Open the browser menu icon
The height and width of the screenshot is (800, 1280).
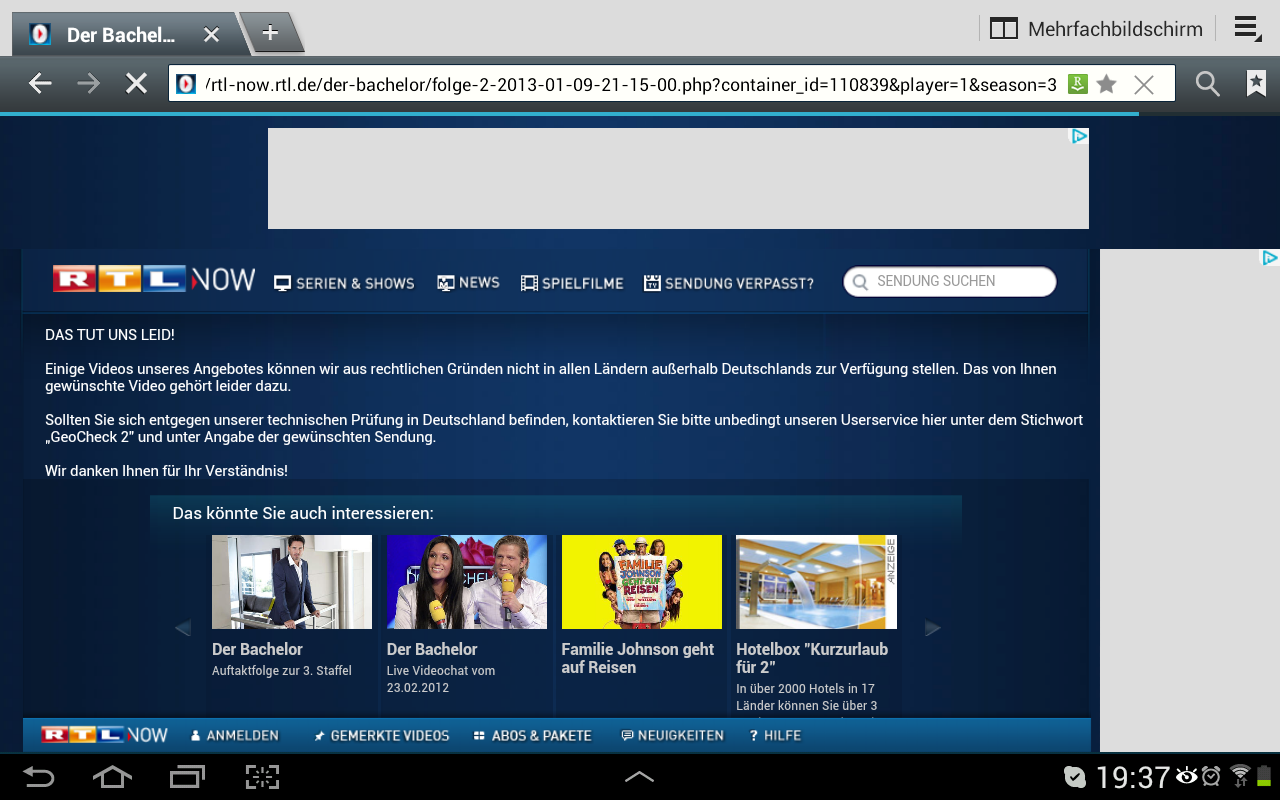pos(1247,29)
